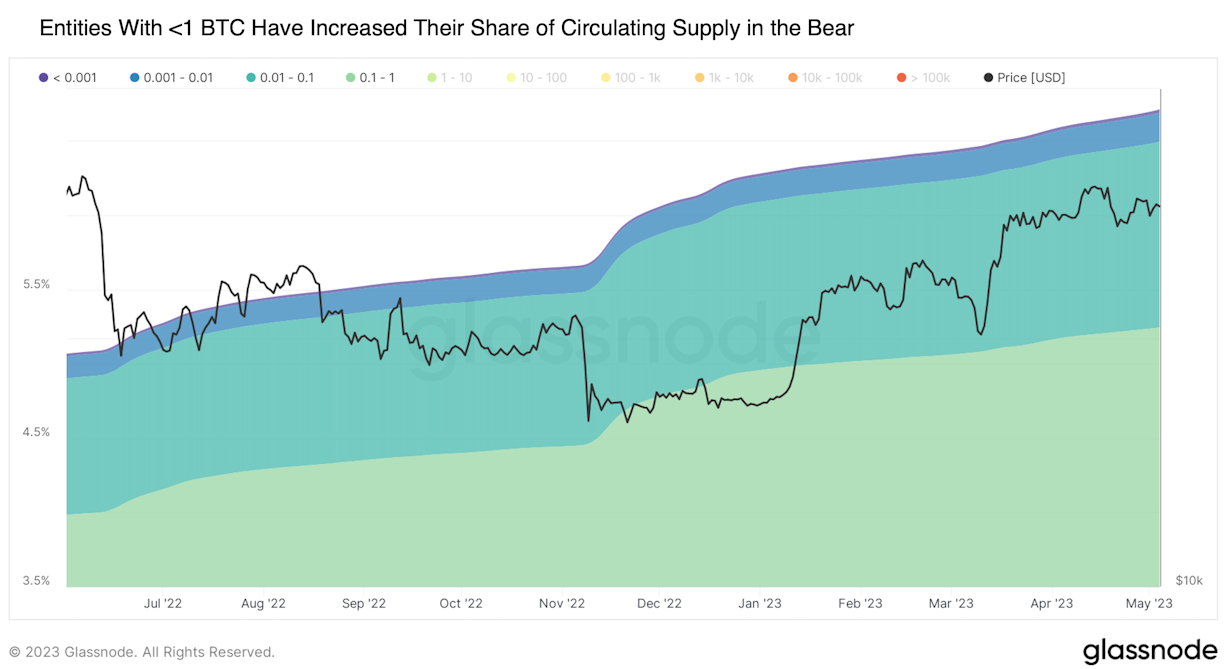The image size is (1224, 669).
Task: Toggle the '0.001 - 0.01' legend series
Action: (x=171, y=77)
